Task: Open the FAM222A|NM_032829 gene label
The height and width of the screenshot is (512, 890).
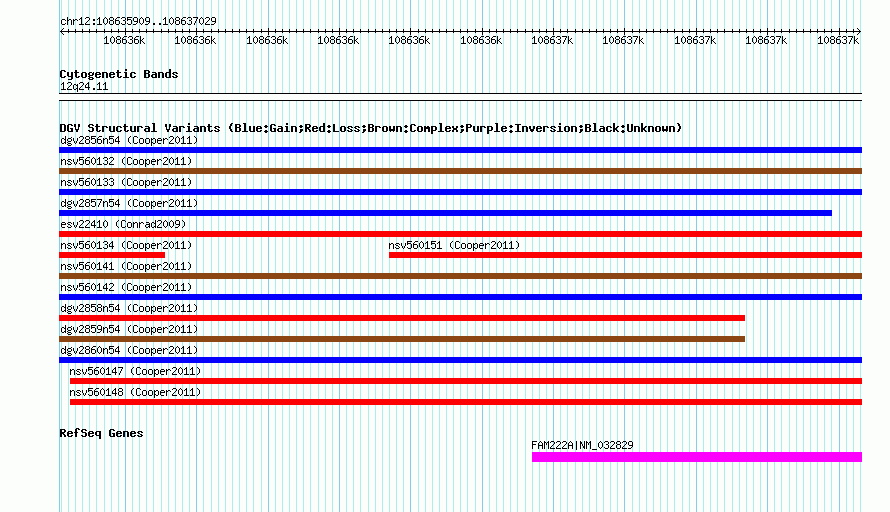Action: [x=582, y=445]
